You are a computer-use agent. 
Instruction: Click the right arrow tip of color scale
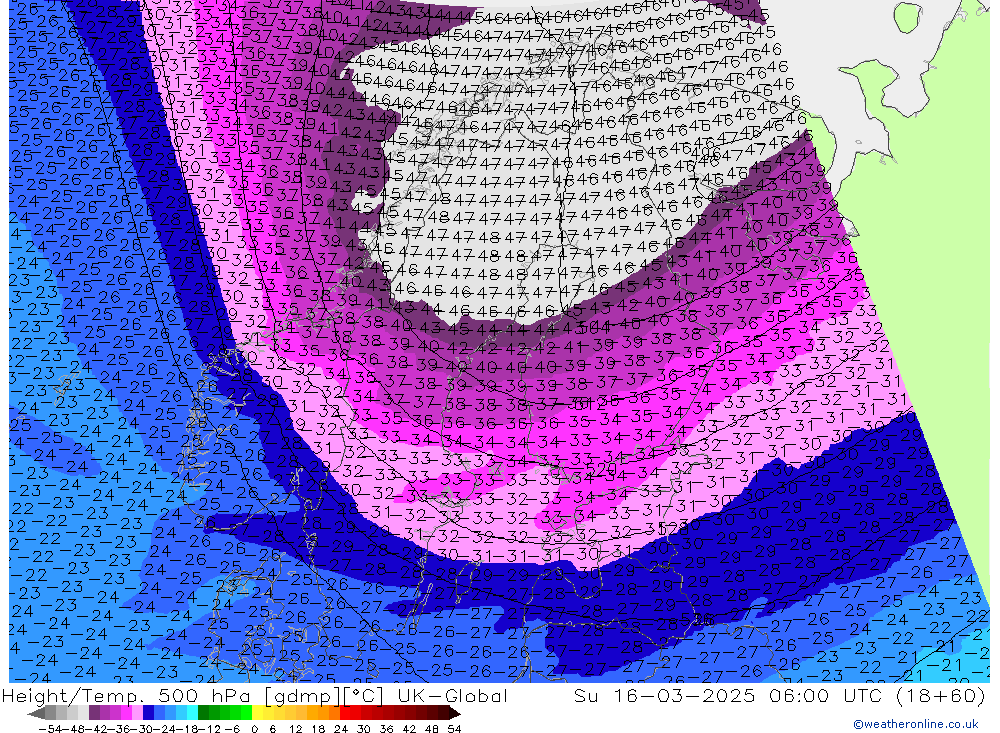[457, 714]
